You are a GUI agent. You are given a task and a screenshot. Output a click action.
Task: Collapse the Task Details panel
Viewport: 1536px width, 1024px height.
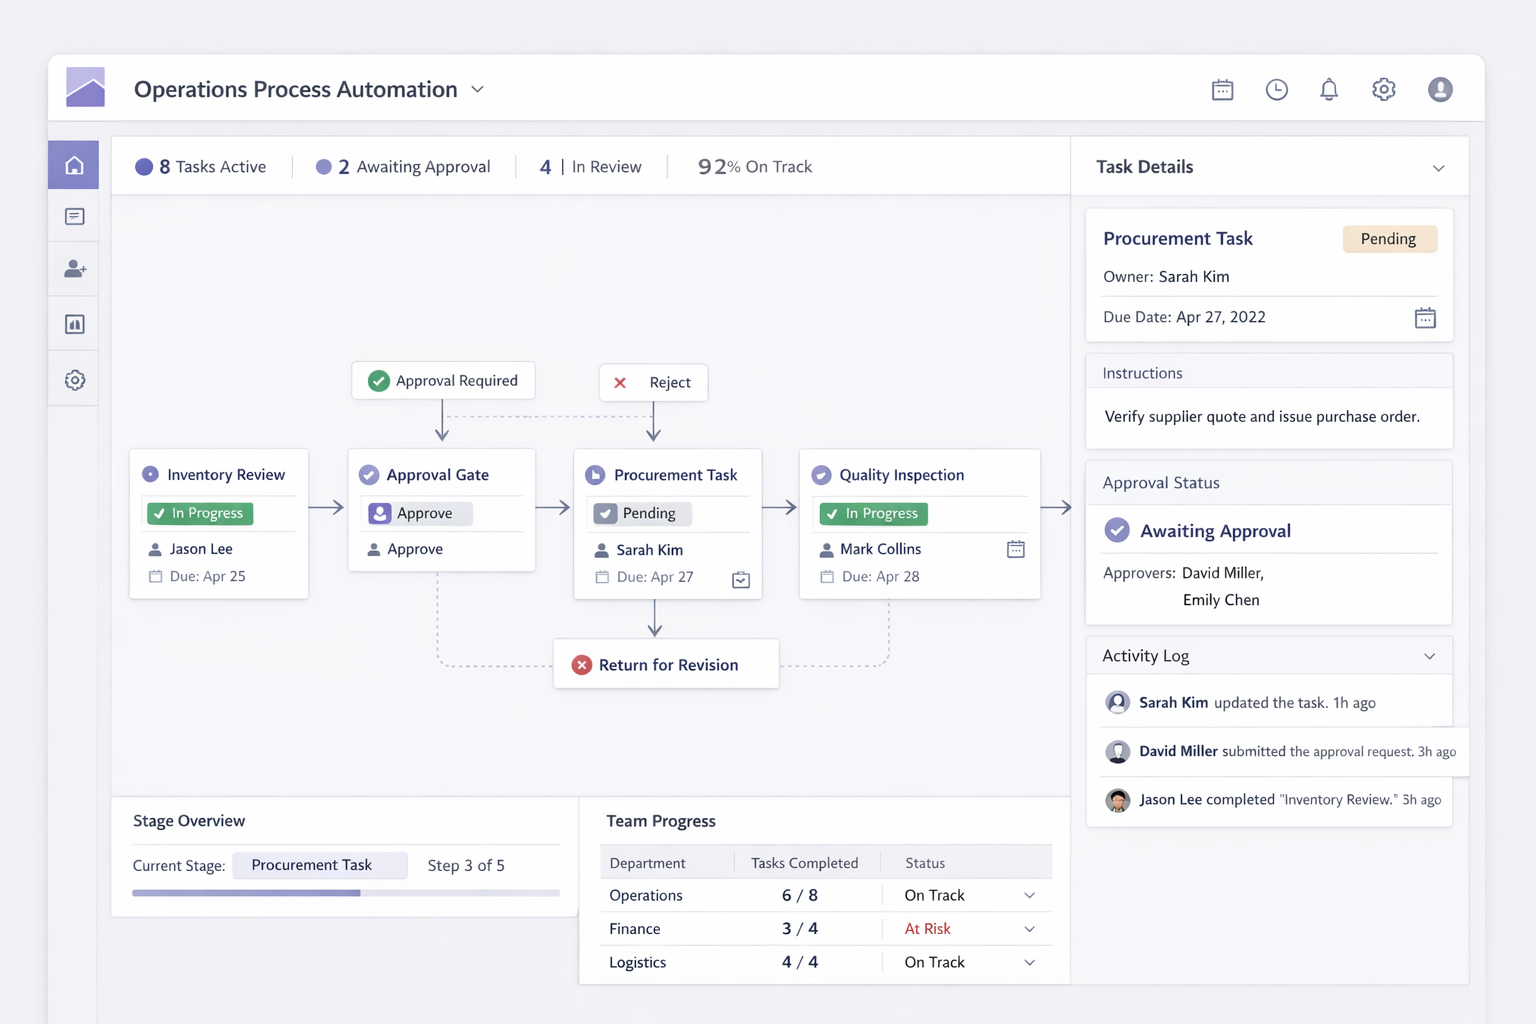pos(1438,167)
